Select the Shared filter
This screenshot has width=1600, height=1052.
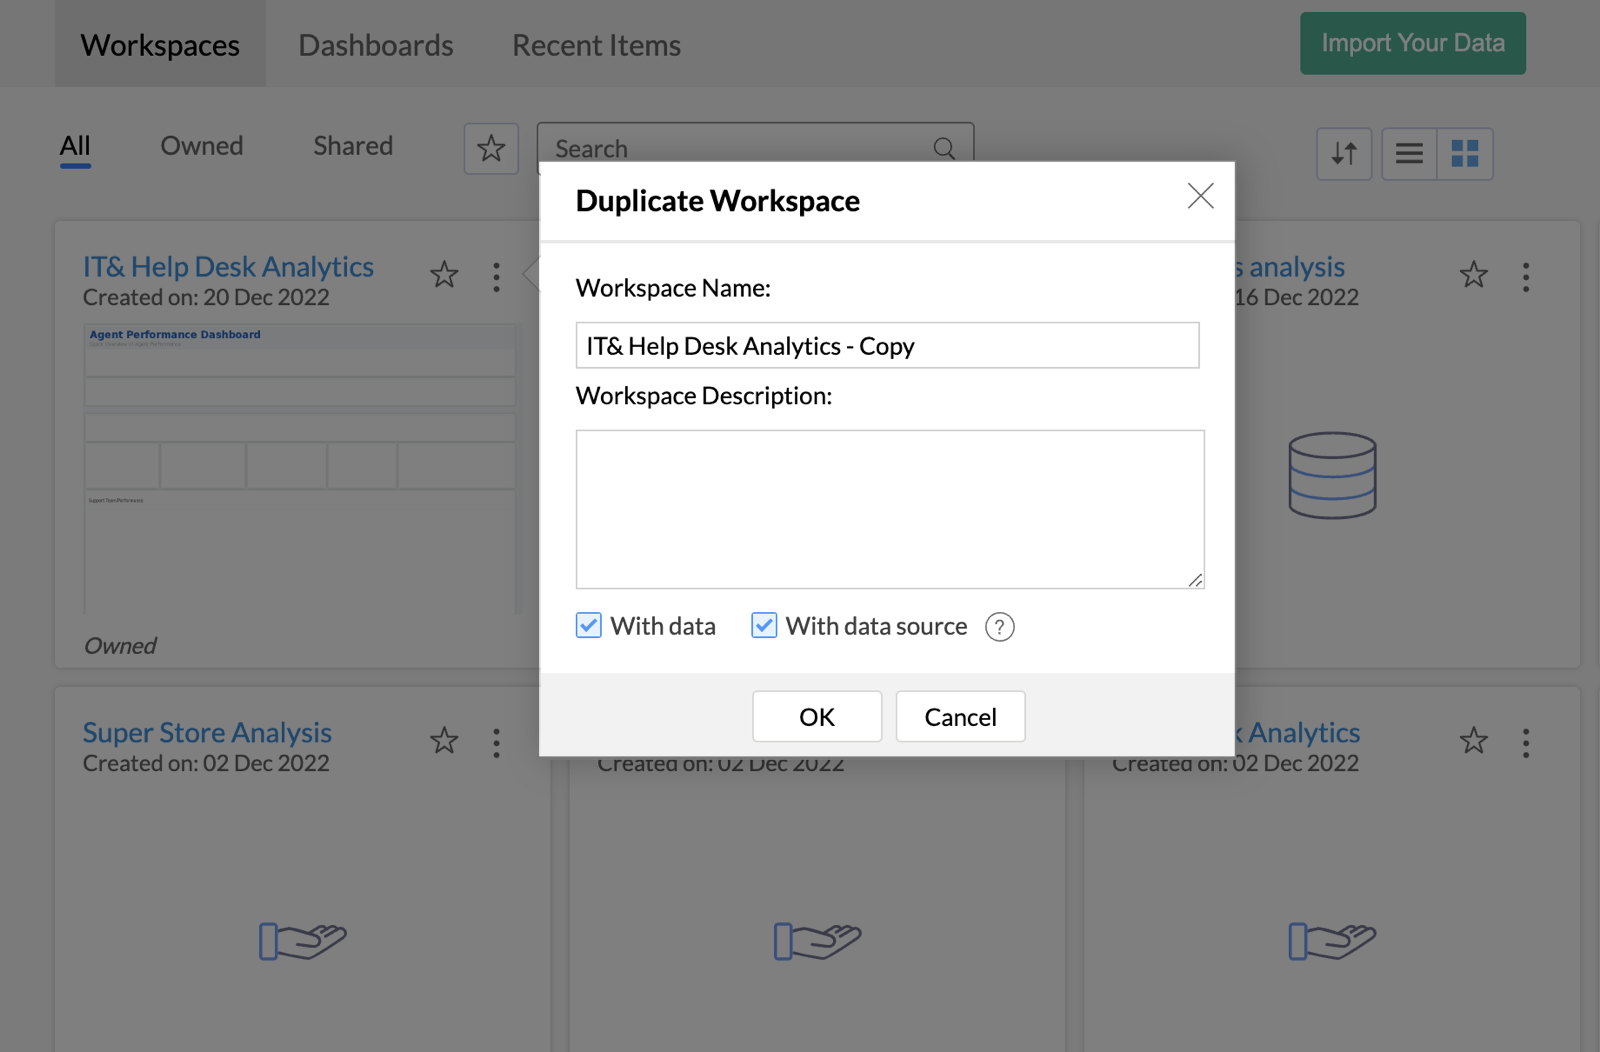352,146
